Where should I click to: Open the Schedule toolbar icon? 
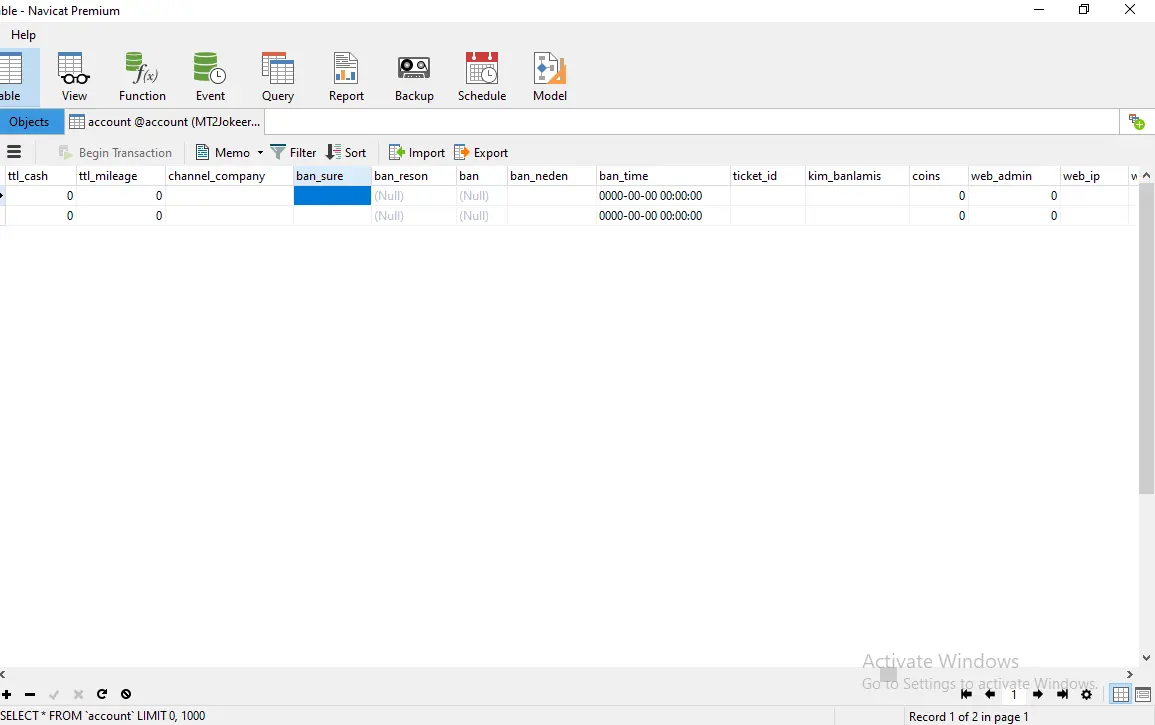(482, 77)
